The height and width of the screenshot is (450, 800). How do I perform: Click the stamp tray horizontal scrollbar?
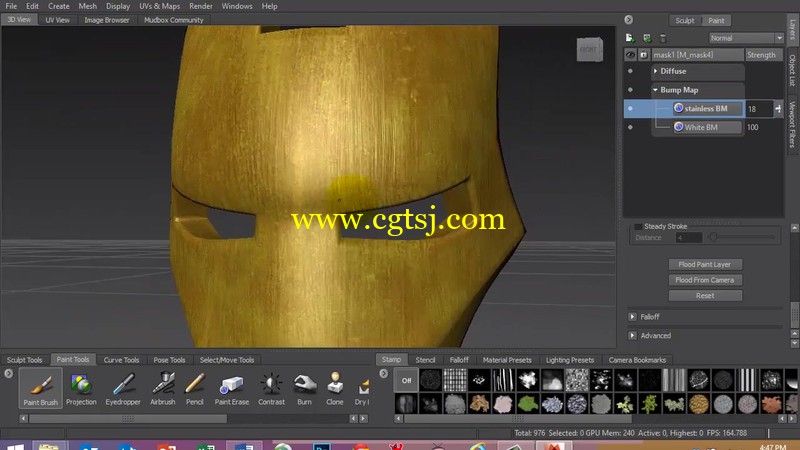(x=518, y=419)
